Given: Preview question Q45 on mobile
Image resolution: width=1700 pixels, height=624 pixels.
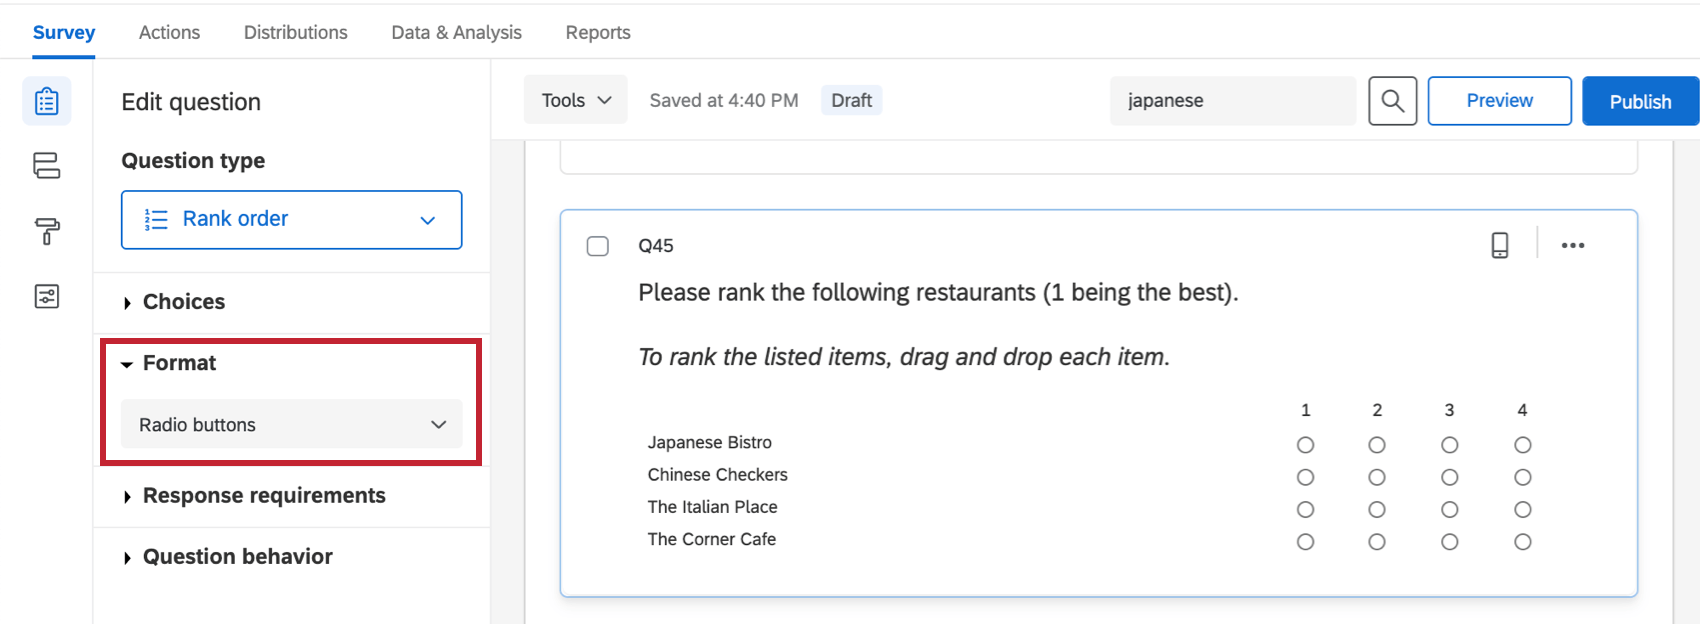Looking at the screenshot, I should [x=1500, y=244].
